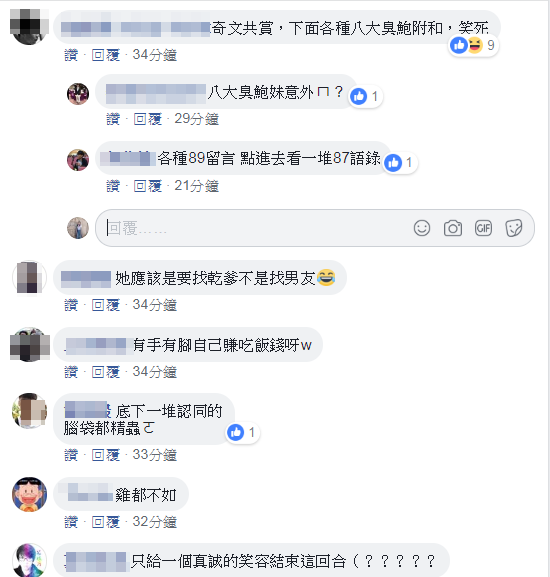
Task: Open the Doraemon-style avatar profile picture
Action: 29,494
